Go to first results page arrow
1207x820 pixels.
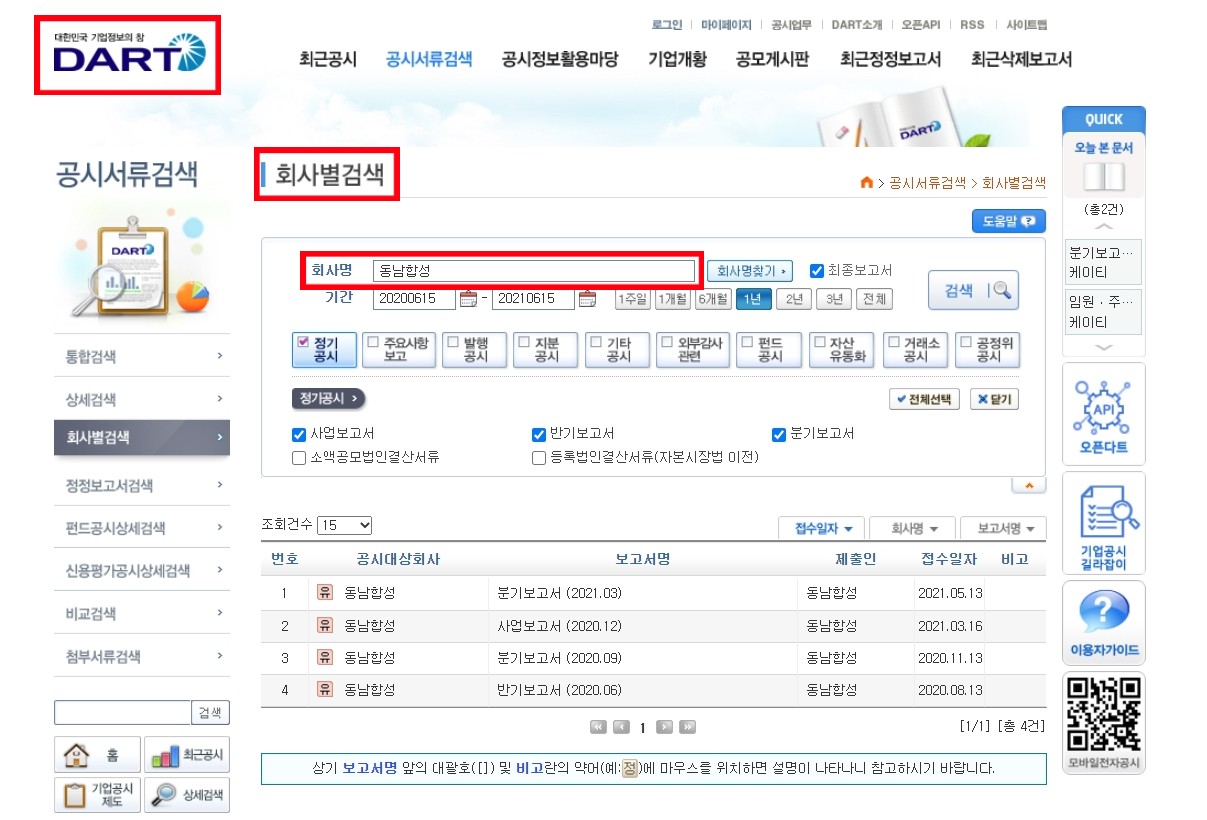pos(598,727)
